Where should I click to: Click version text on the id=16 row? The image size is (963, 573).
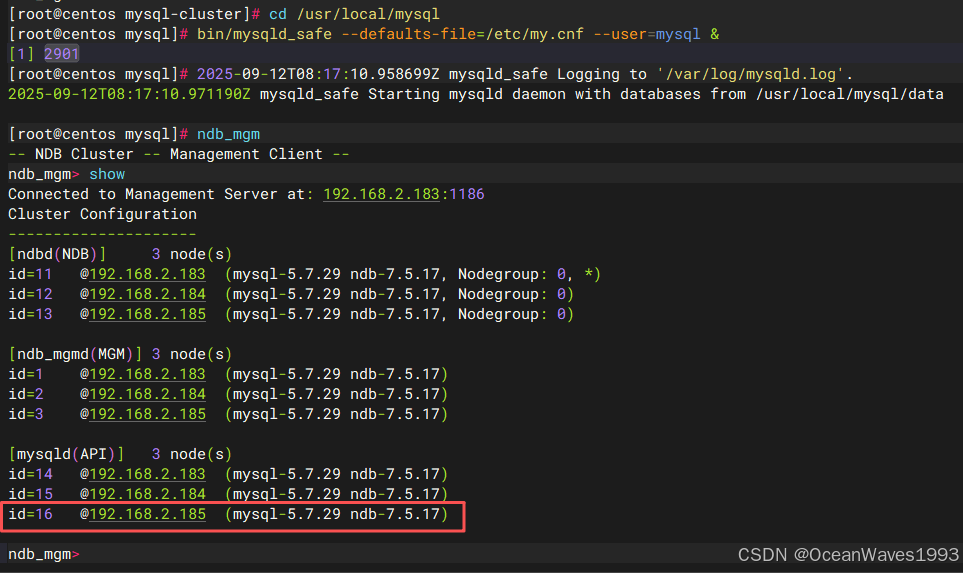(x=337, y=514)
